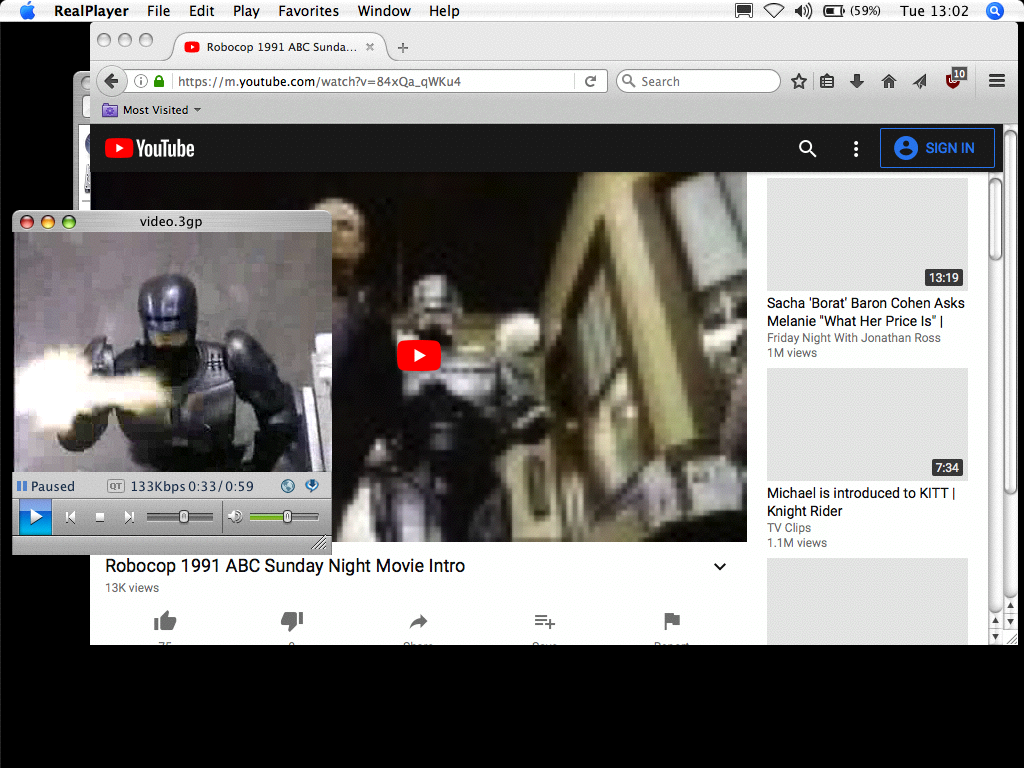The height and width of the screenshot is (768, 1024).
Task: Mute RealPlayer with the speaker icon
Action: coord(235,517)
